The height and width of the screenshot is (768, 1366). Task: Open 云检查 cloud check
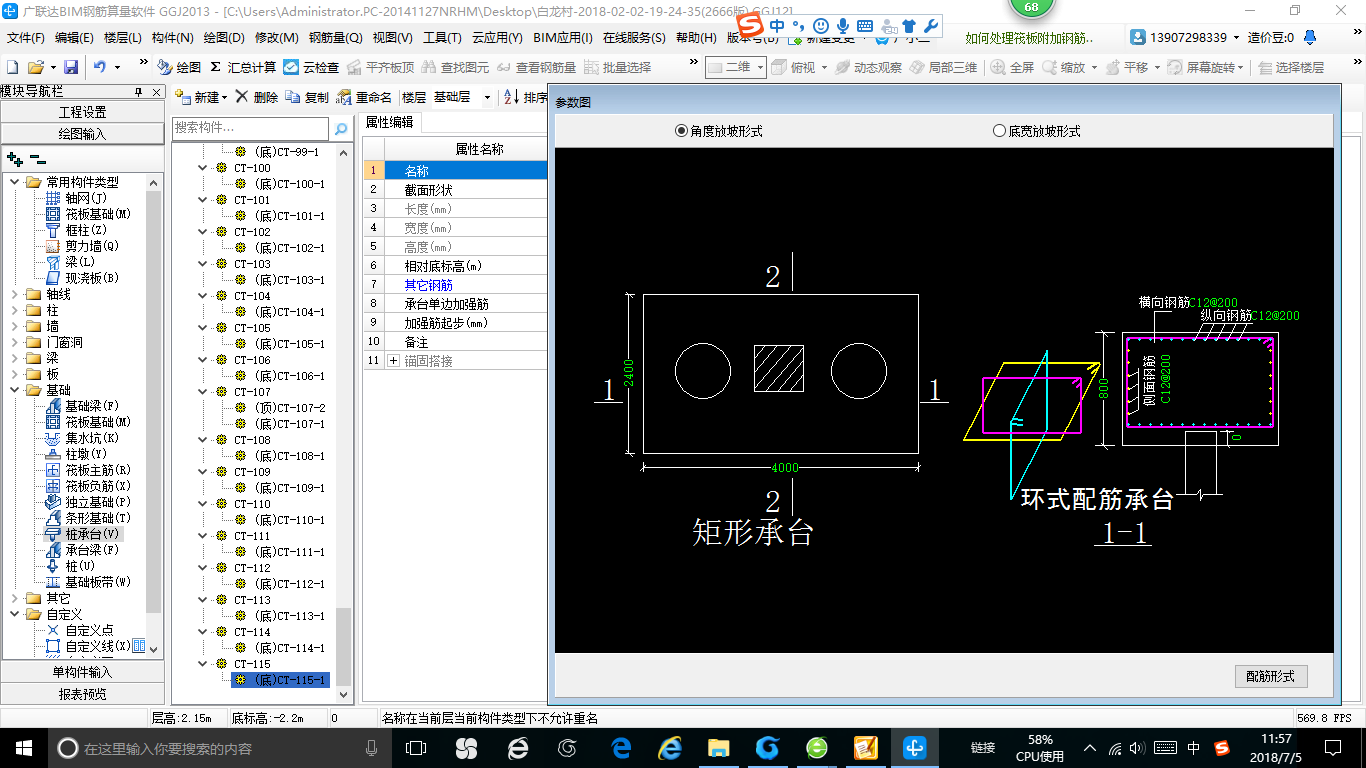coord(311,67)
